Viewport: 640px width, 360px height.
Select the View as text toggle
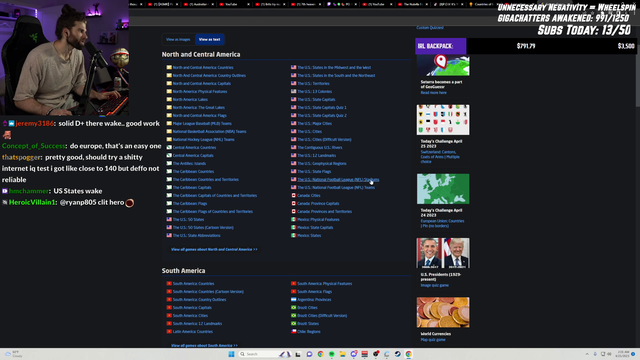209,40
